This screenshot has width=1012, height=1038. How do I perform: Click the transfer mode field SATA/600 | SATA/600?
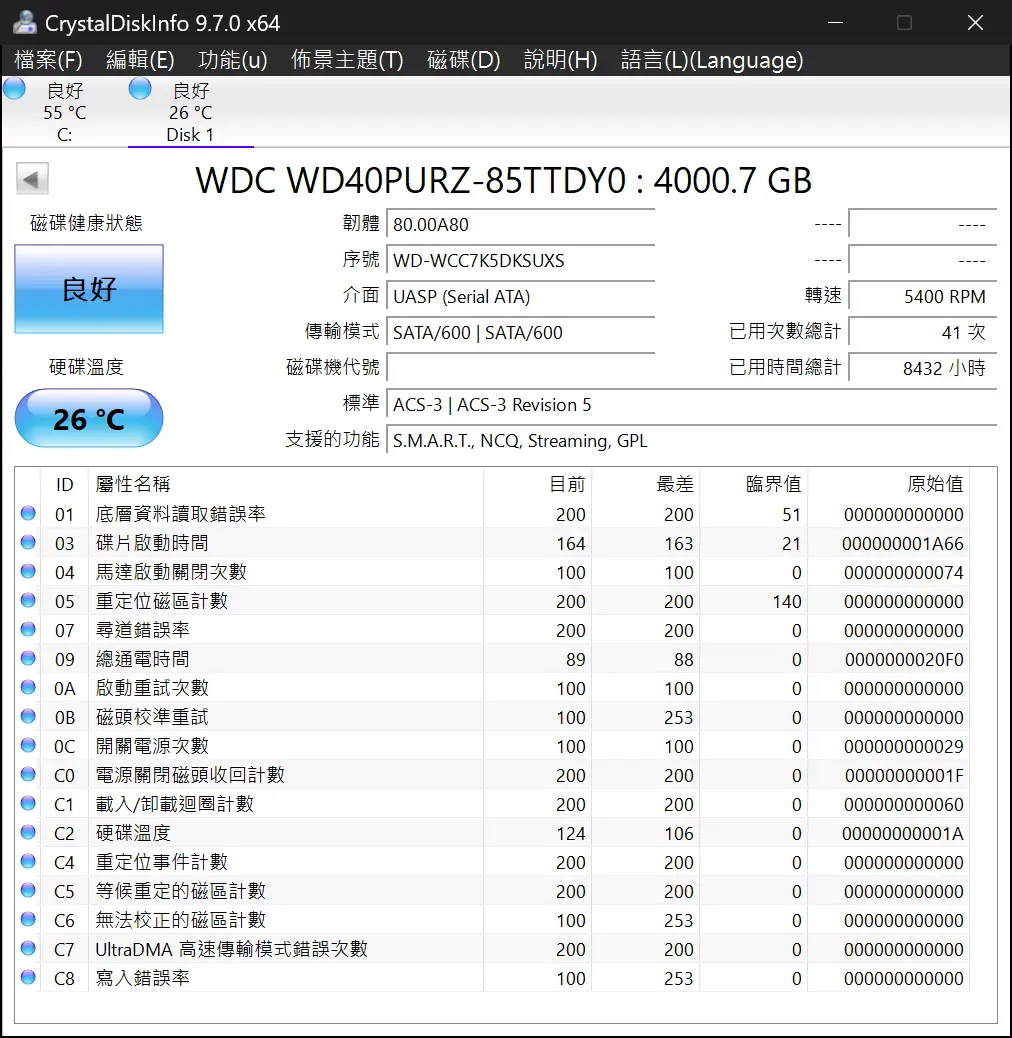click(x=520, y=332)
